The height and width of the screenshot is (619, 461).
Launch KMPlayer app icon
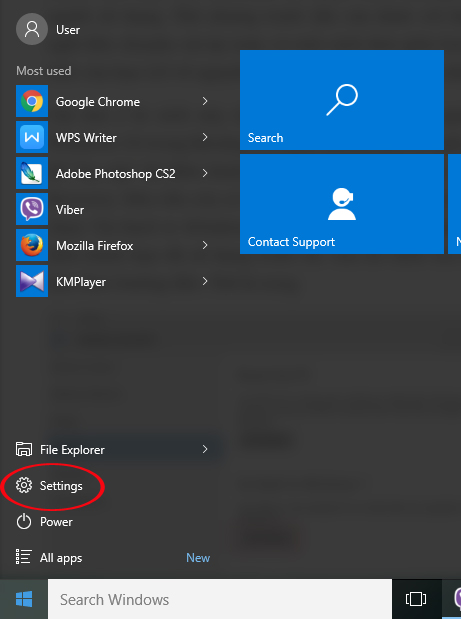(x=32, y=281)
